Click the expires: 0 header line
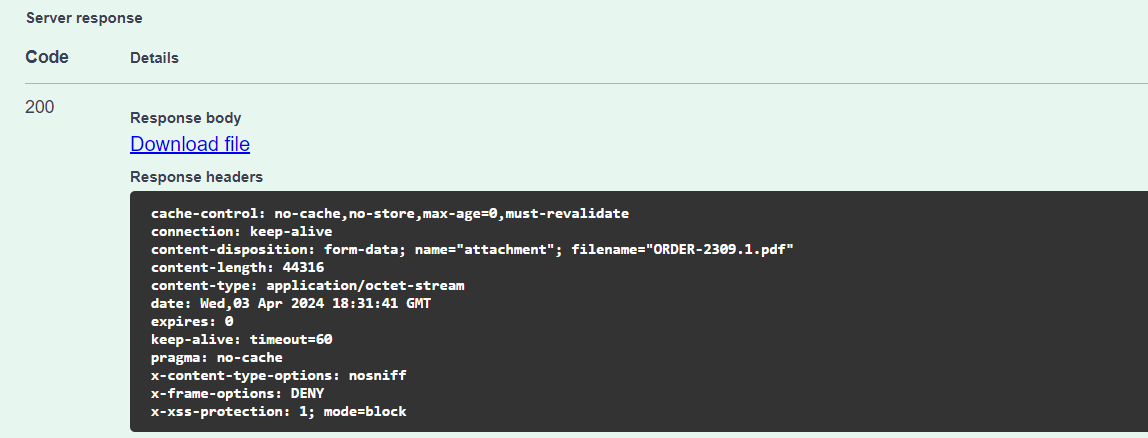The height and width of the screenshot is (438, 1148). pyautogui.click(x=192, y=322)
